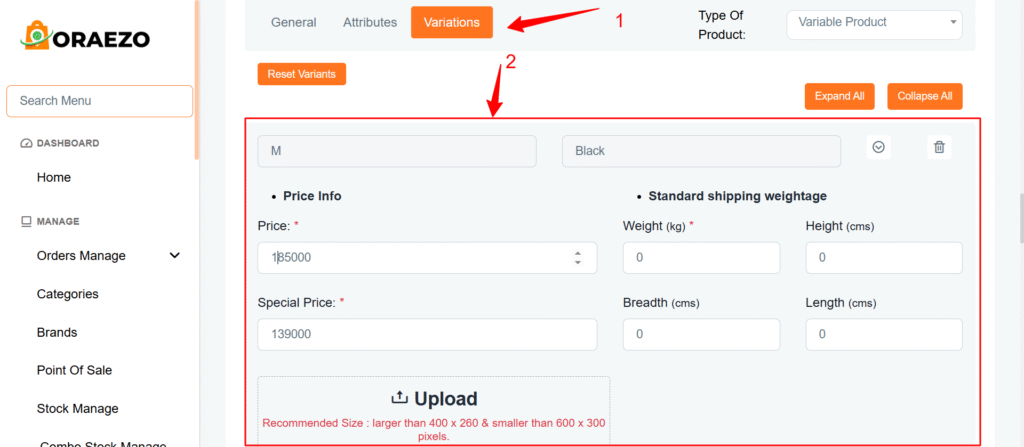Image resolution: width=1024 pixels, height=447 pixels.
Task: Click the Search Menu input field
Action: click(99, 101)
